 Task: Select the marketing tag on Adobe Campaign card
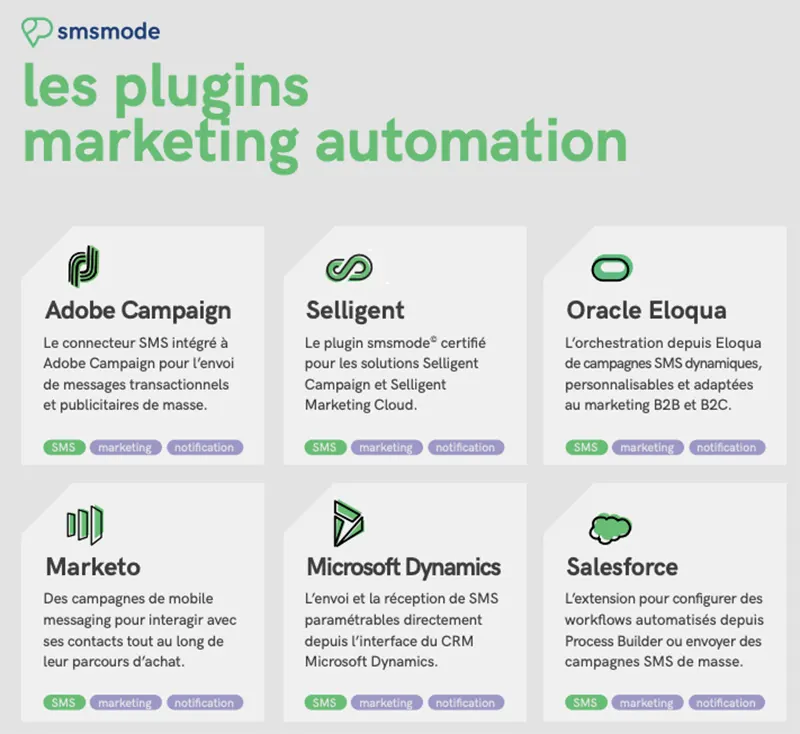(x=126, y=447)
